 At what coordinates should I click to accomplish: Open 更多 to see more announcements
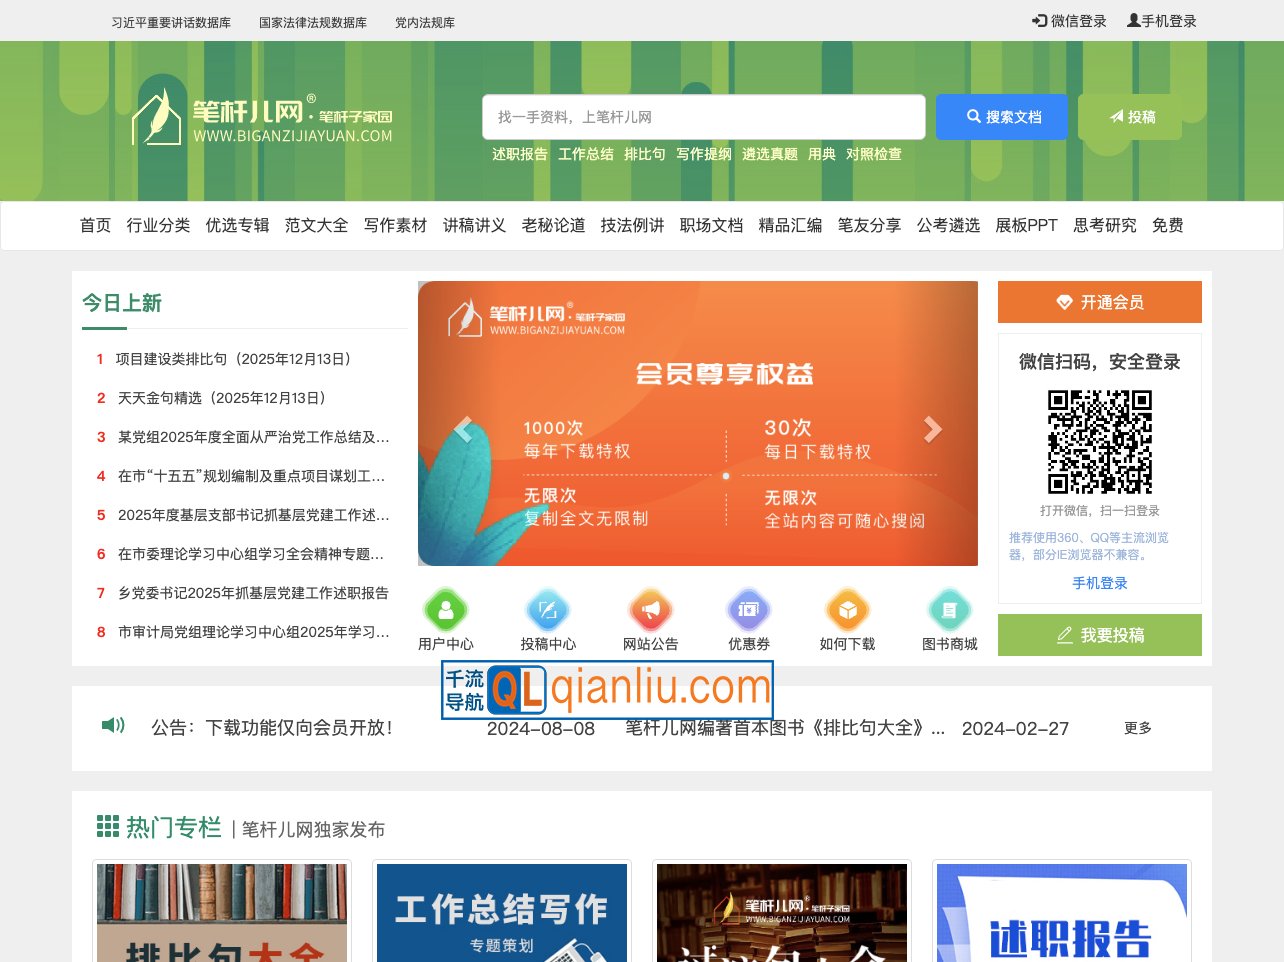point(1136,729)
